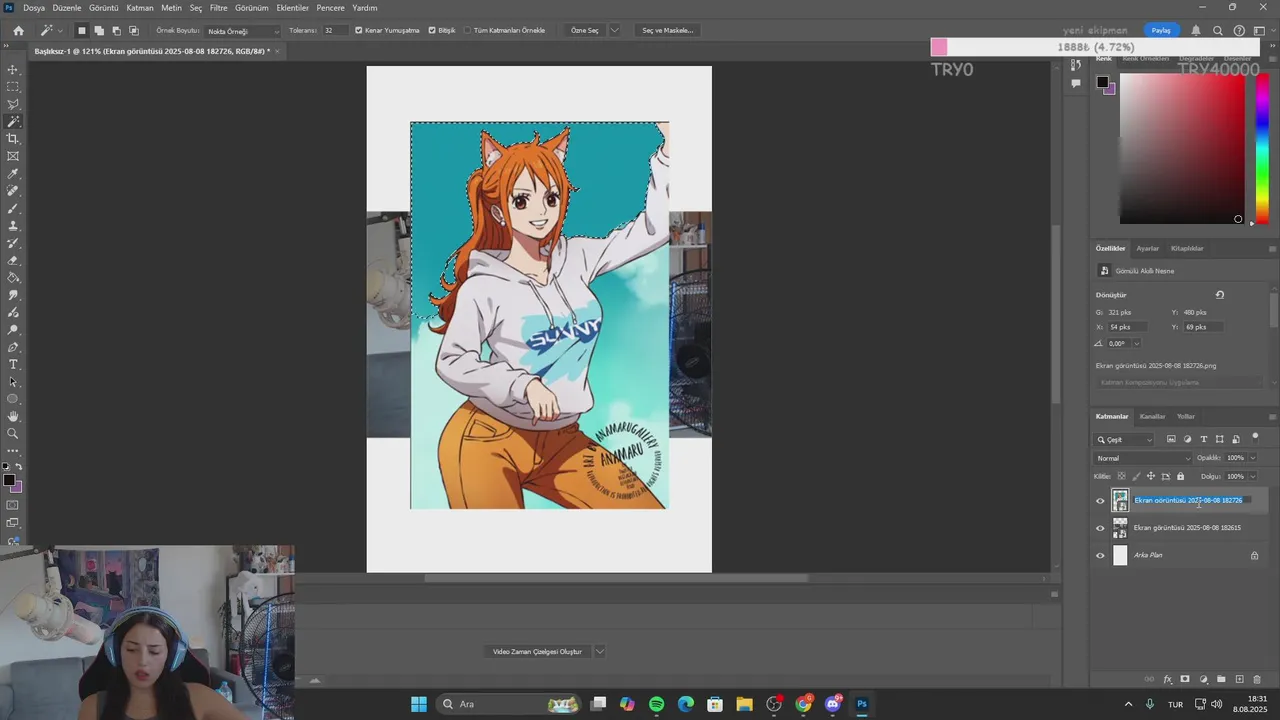Select the Move tool

[13, 70]
